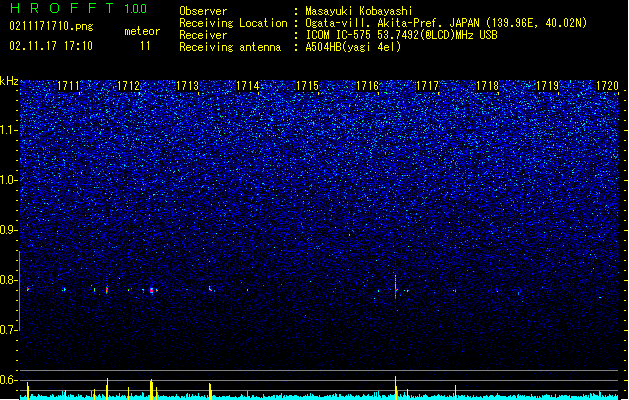Click time marker 1711

click(68, 86)
